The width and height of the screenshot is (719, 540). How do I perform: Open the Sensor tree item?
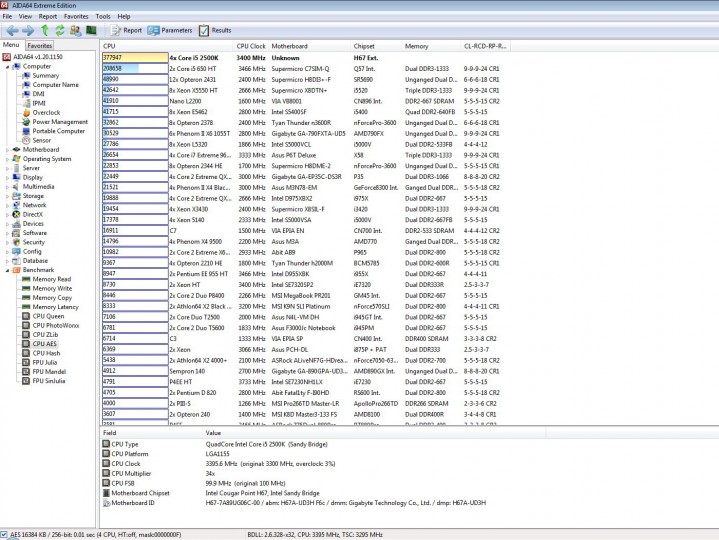tap(37, 140)
